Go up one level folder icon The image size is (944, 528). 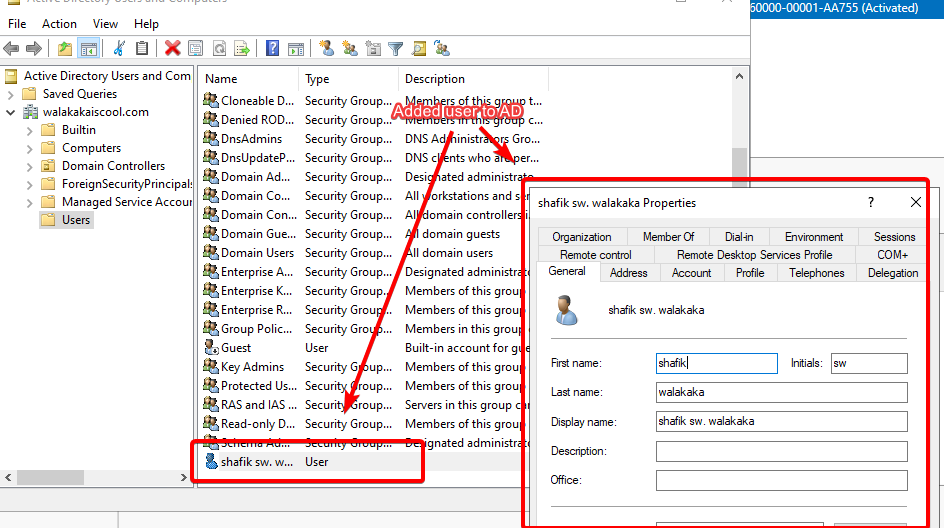click(x=65, y=49)
